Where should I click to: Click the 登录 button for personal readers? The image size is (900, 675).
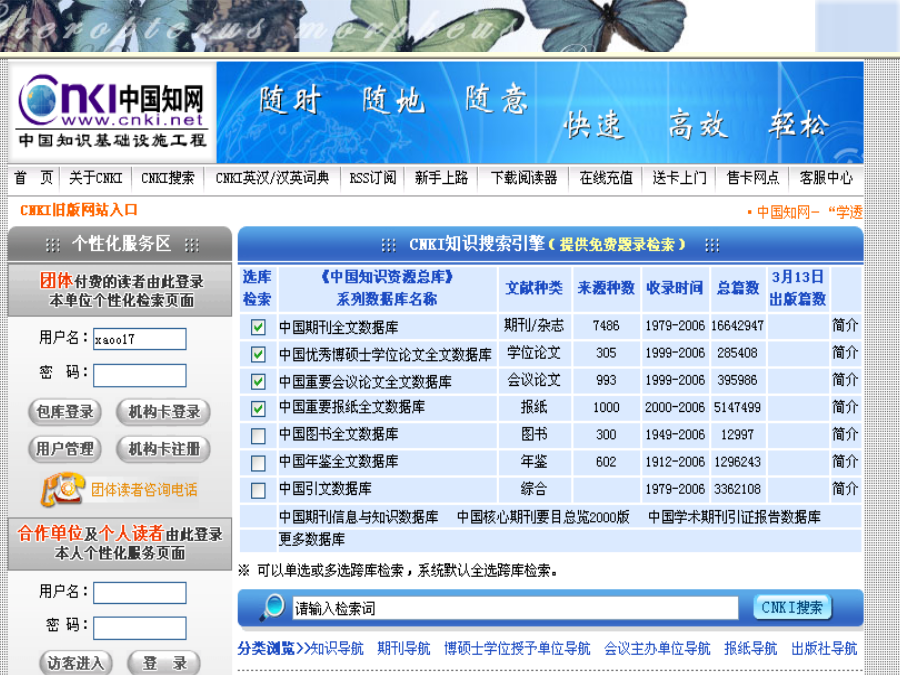click(x=164, y=663)
